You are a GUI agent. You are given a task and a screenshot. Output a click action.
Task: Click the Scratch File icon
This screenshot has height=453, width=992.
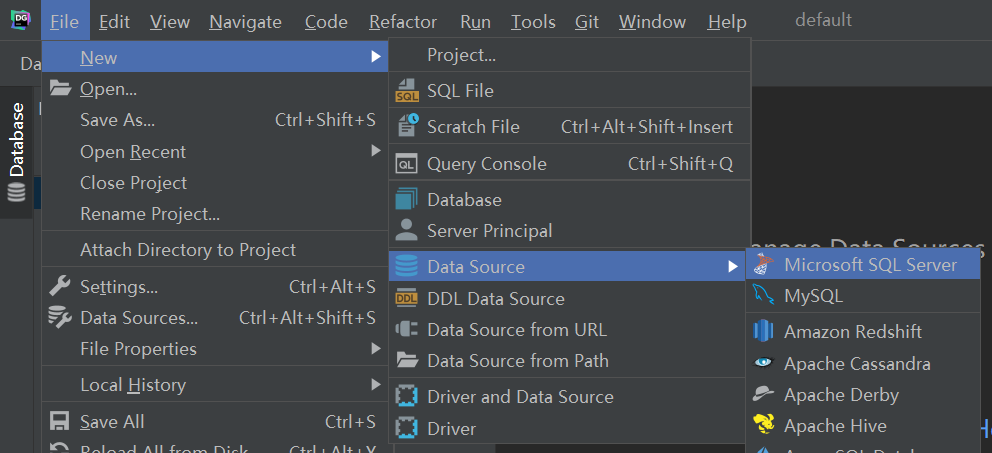407,126
